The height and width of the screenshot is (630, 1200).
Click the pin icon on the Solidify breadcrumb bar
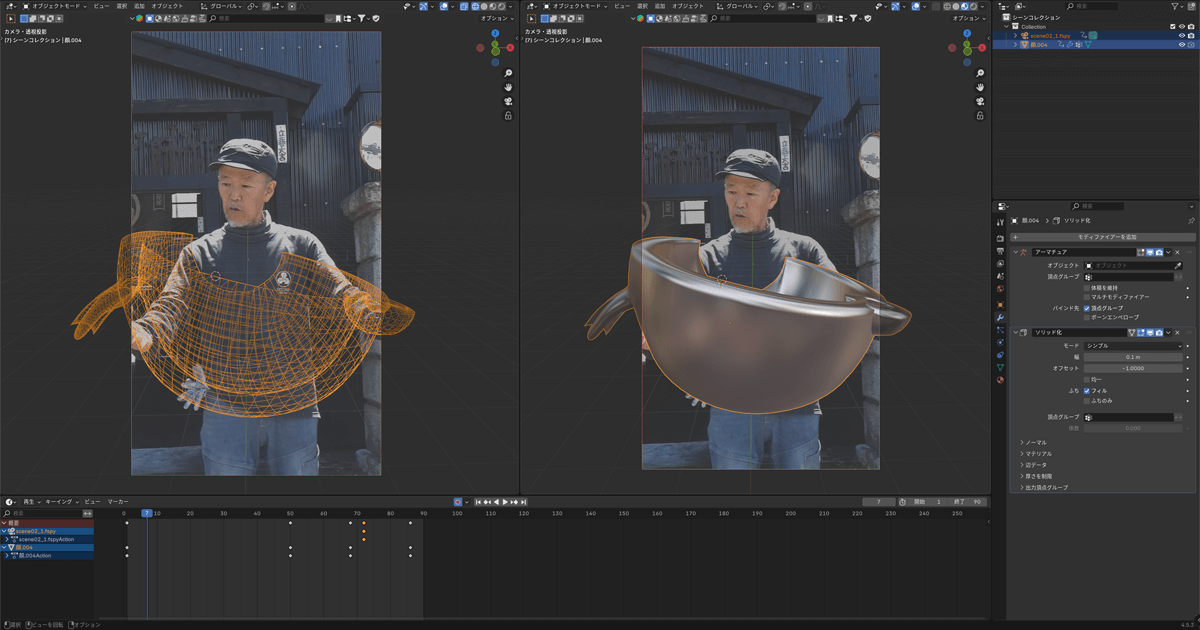tap(1192, 219)
